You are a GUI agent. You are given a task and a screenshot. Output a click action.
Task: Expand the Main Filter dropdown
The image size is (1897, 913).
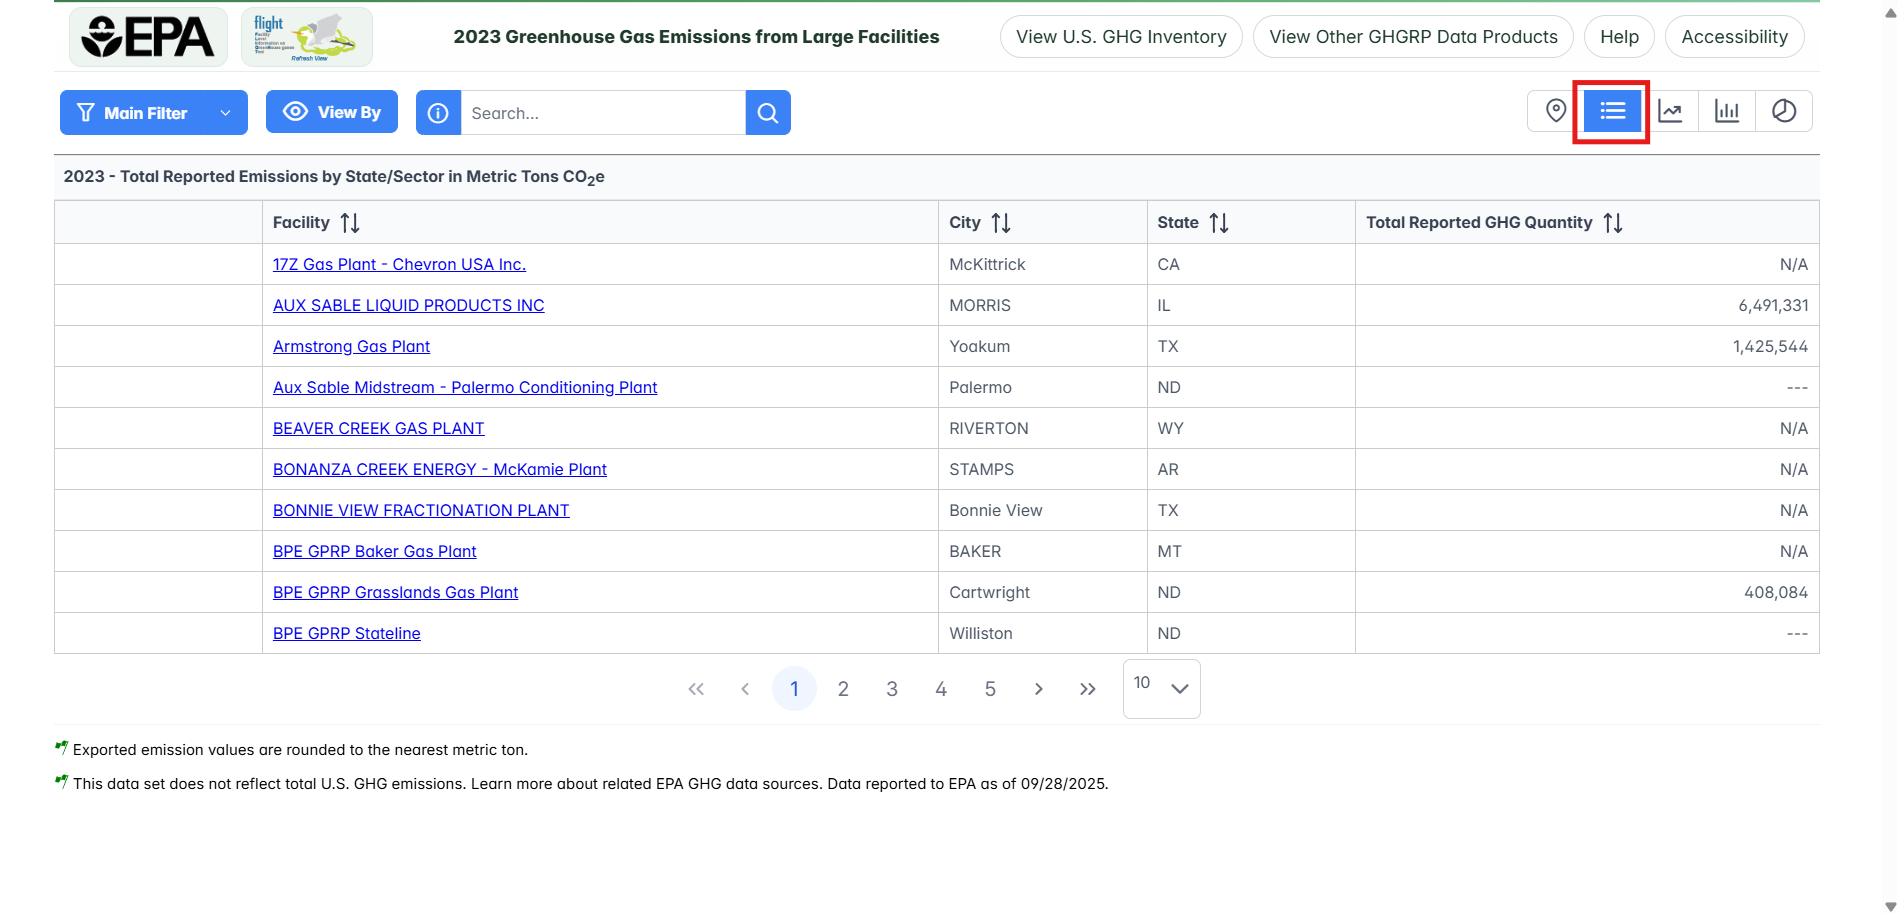[x=153, y=112]
